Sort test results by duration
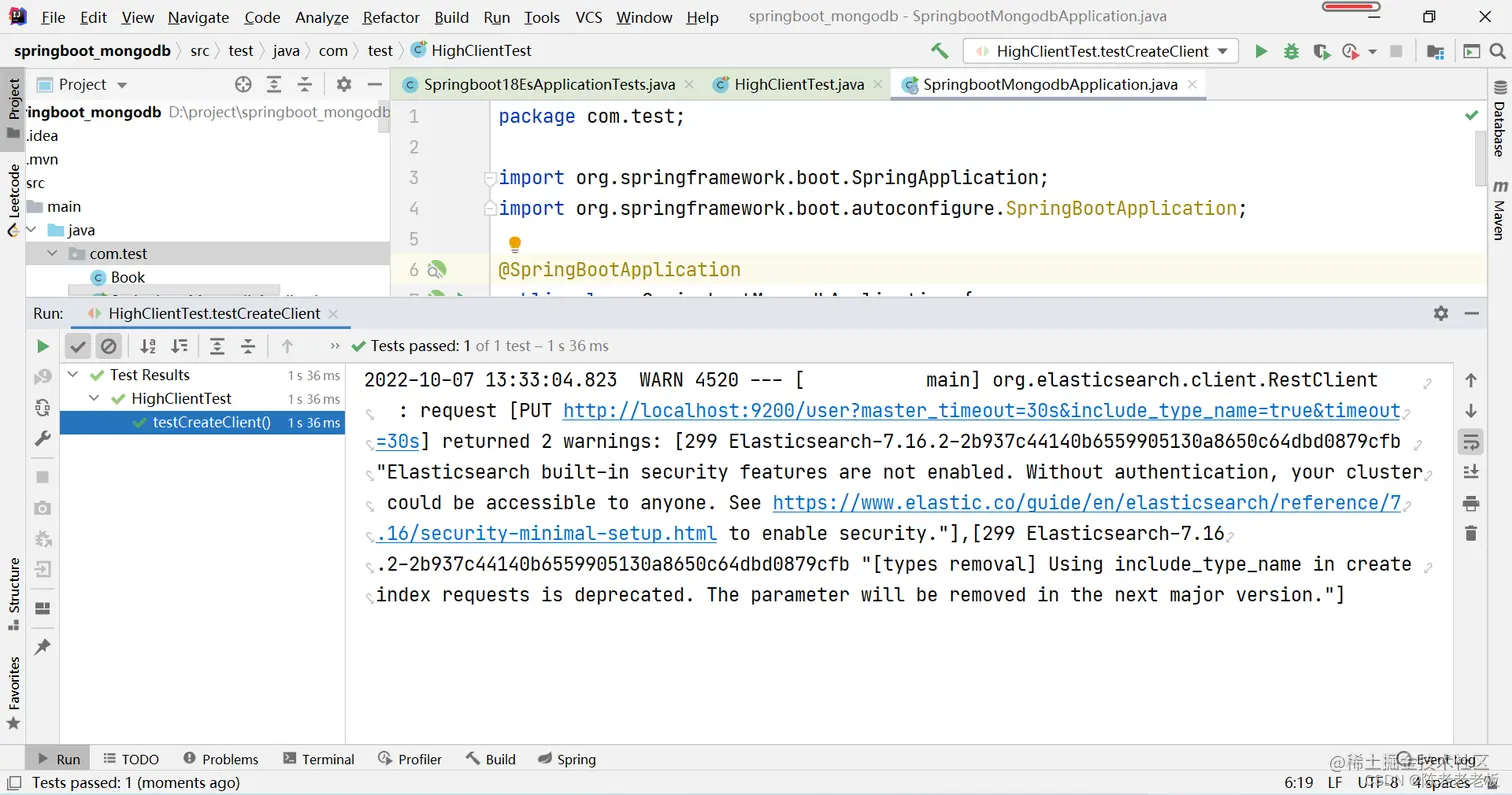Image resolution: width=1512 pixels, height=795 pixels. click(x=179, y=346)
